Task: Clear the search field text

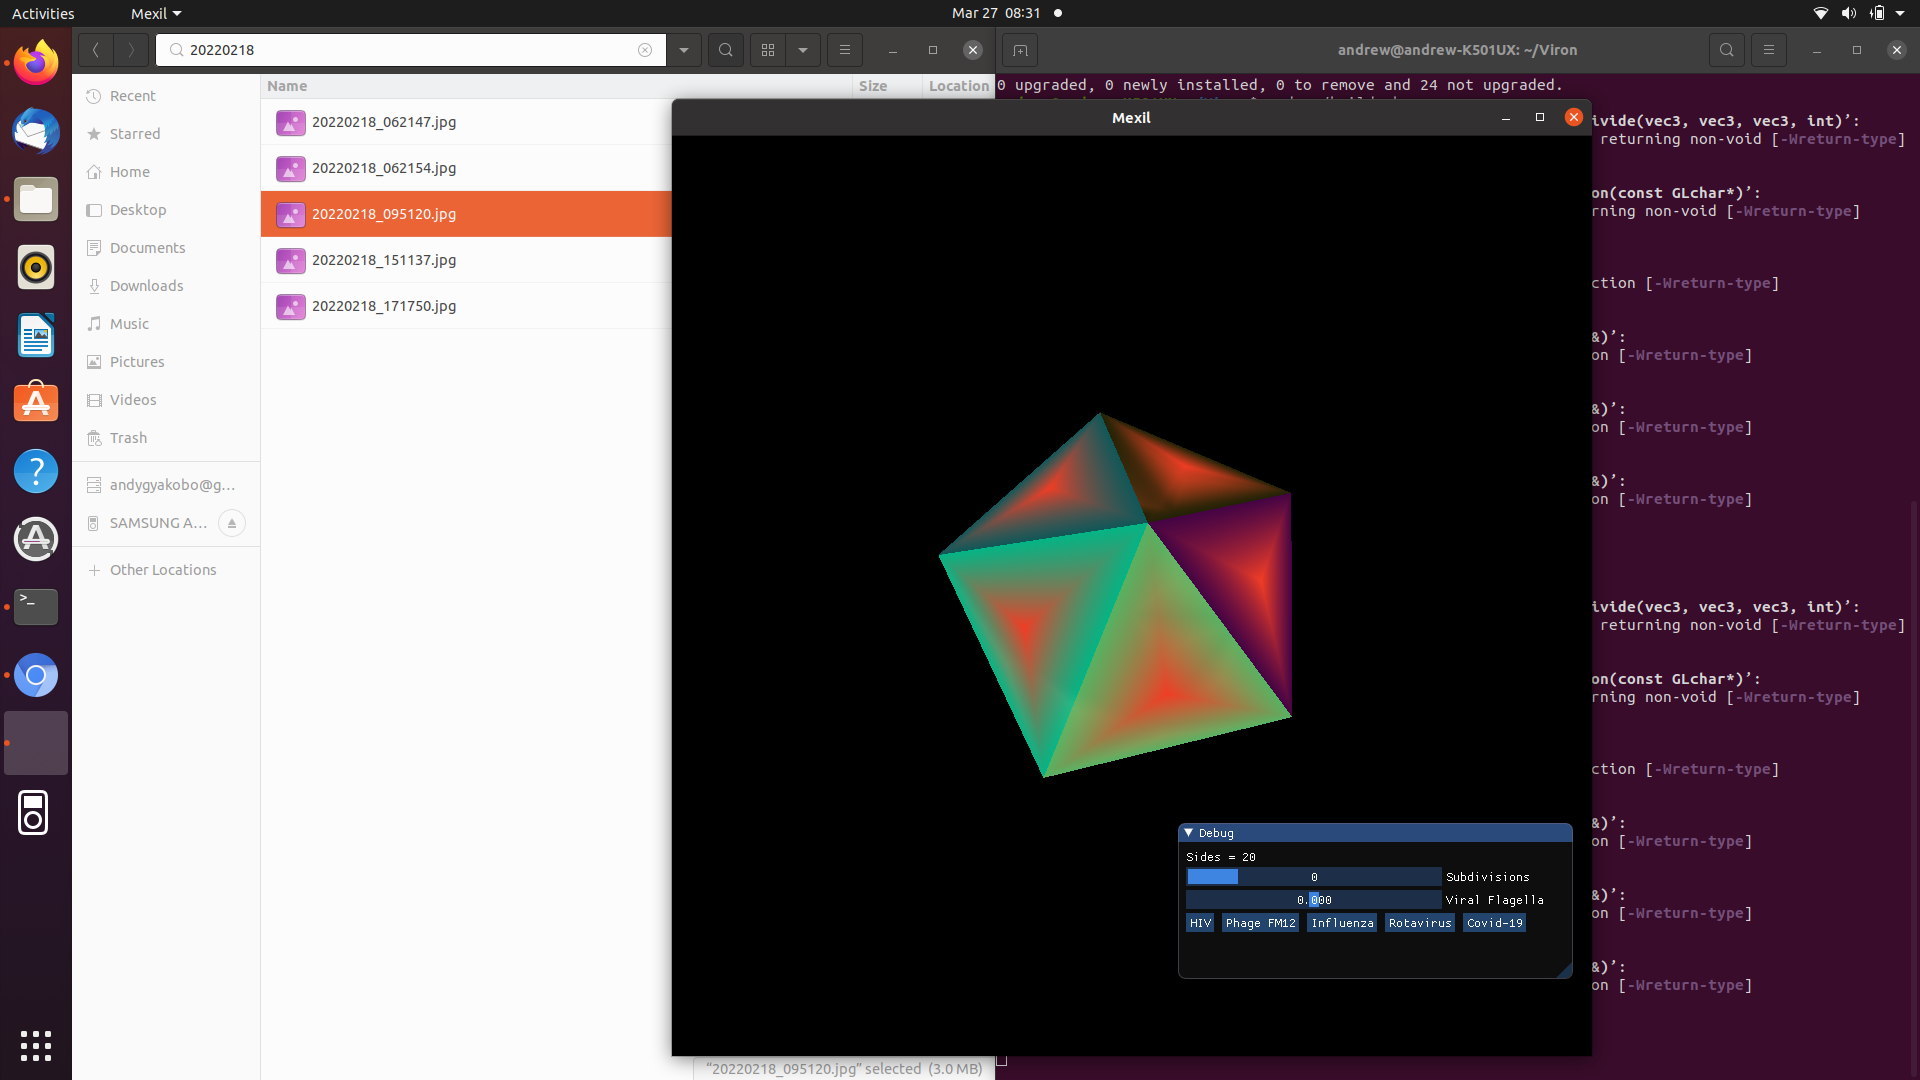Action: pos(645,50)
